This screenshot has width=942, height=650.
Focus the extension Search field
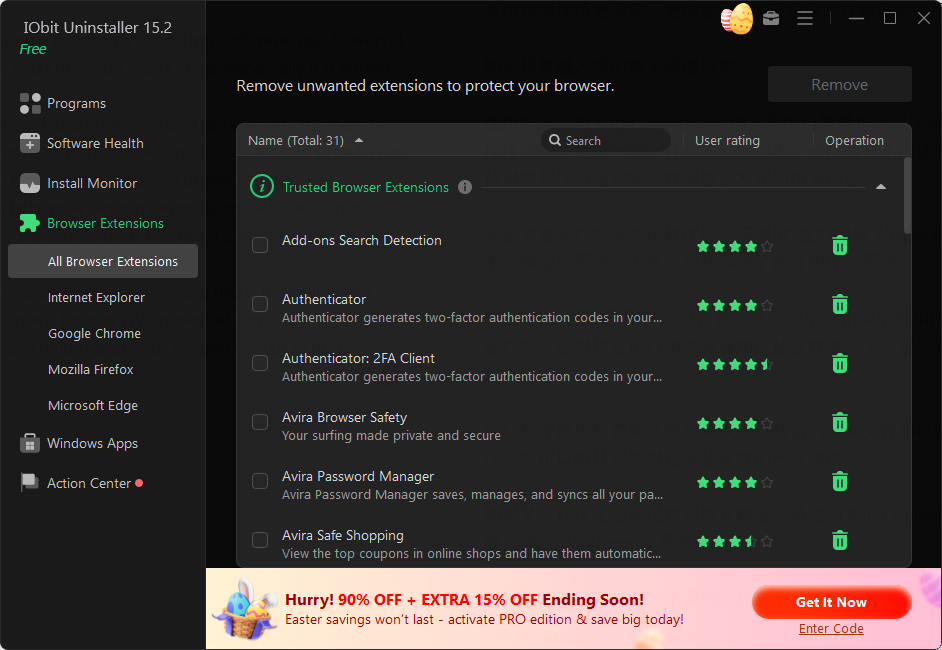point(612,141)
